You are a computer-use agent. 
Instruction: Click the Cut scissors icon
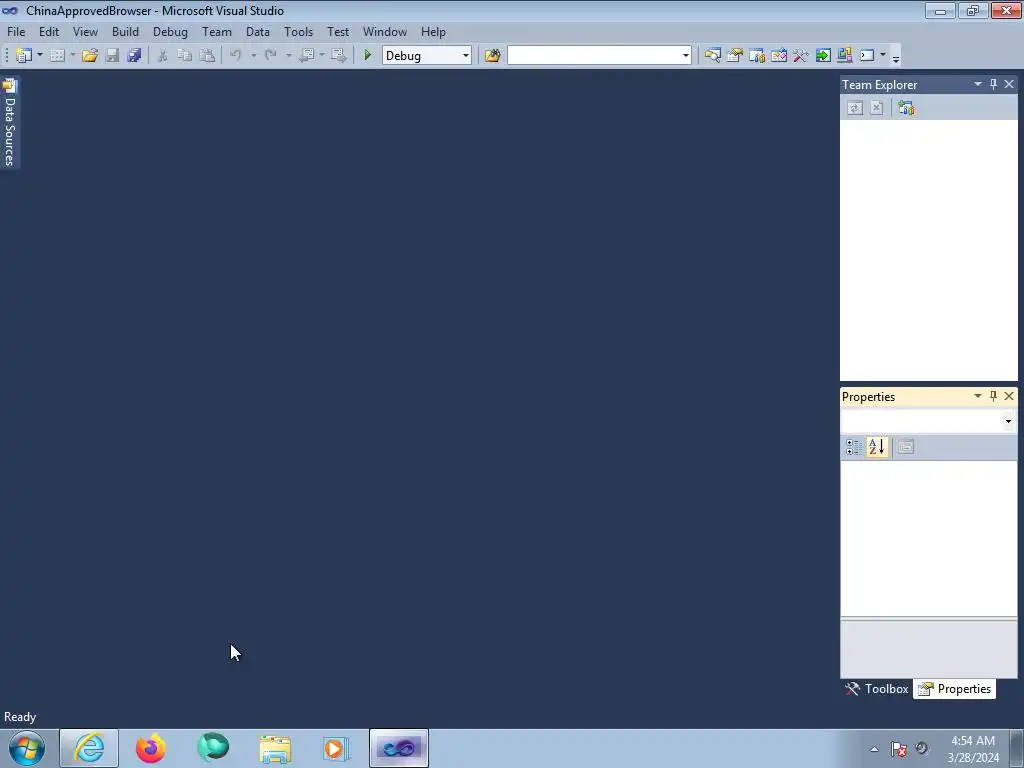[163, 56]
